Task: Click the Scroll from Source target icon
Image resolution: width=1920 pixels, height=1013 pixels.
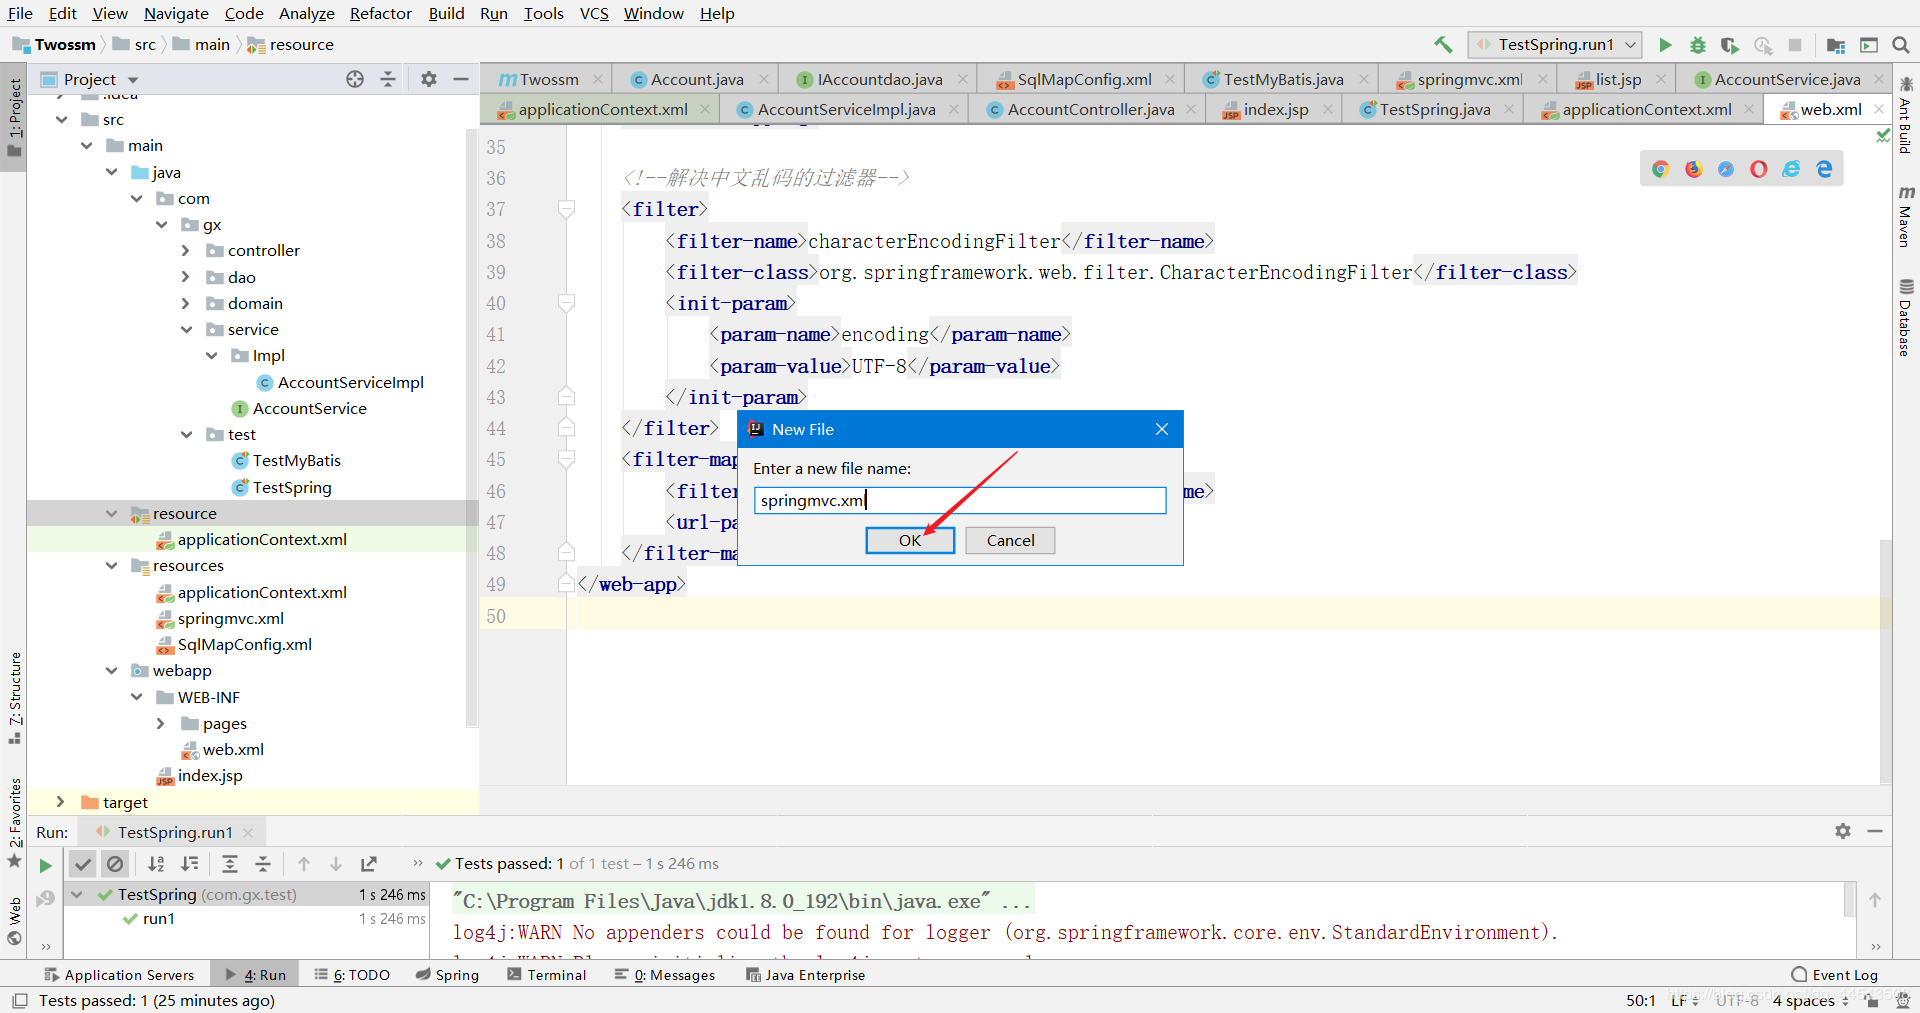Action: click(355, 79)
